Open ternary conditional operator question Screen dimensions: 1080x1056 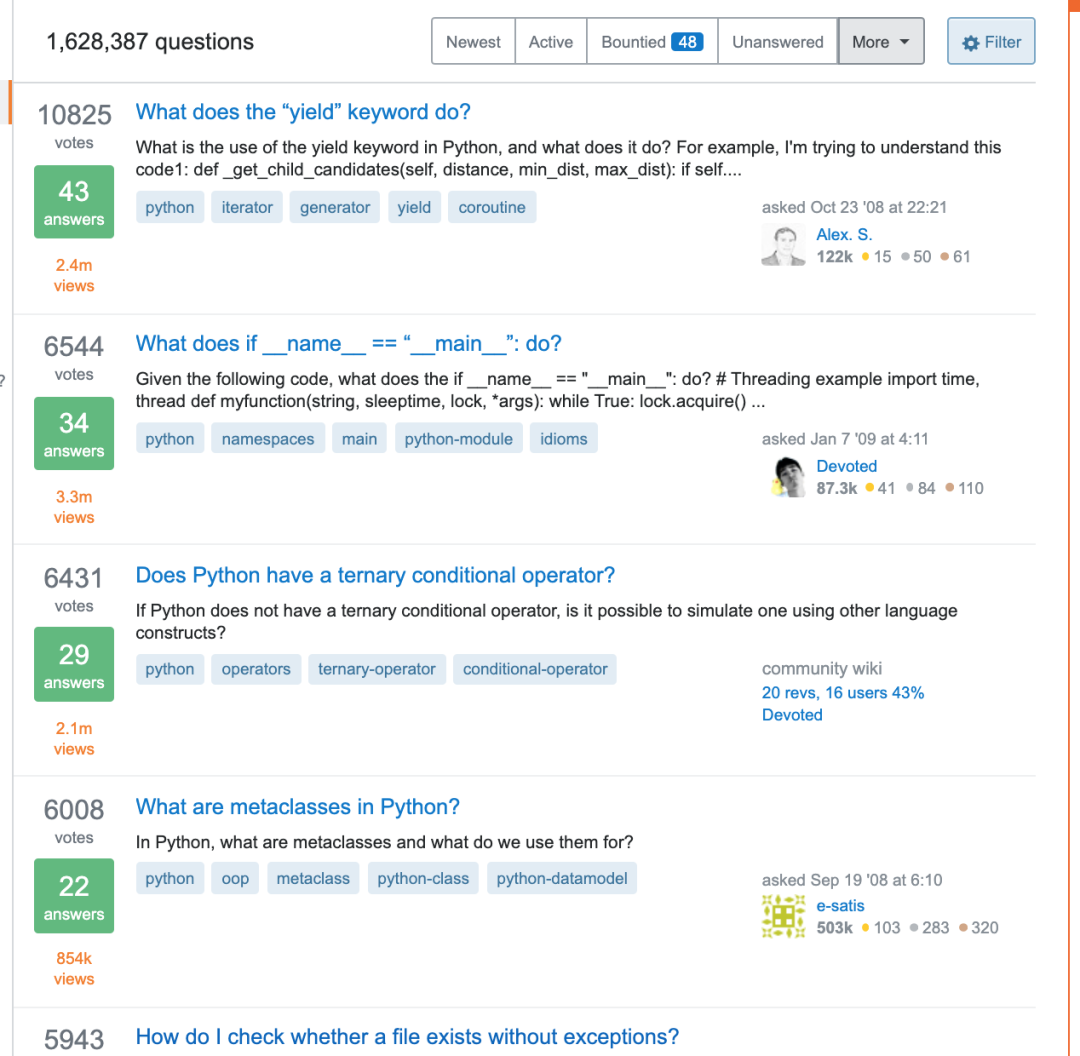click(x=375, y=574)
